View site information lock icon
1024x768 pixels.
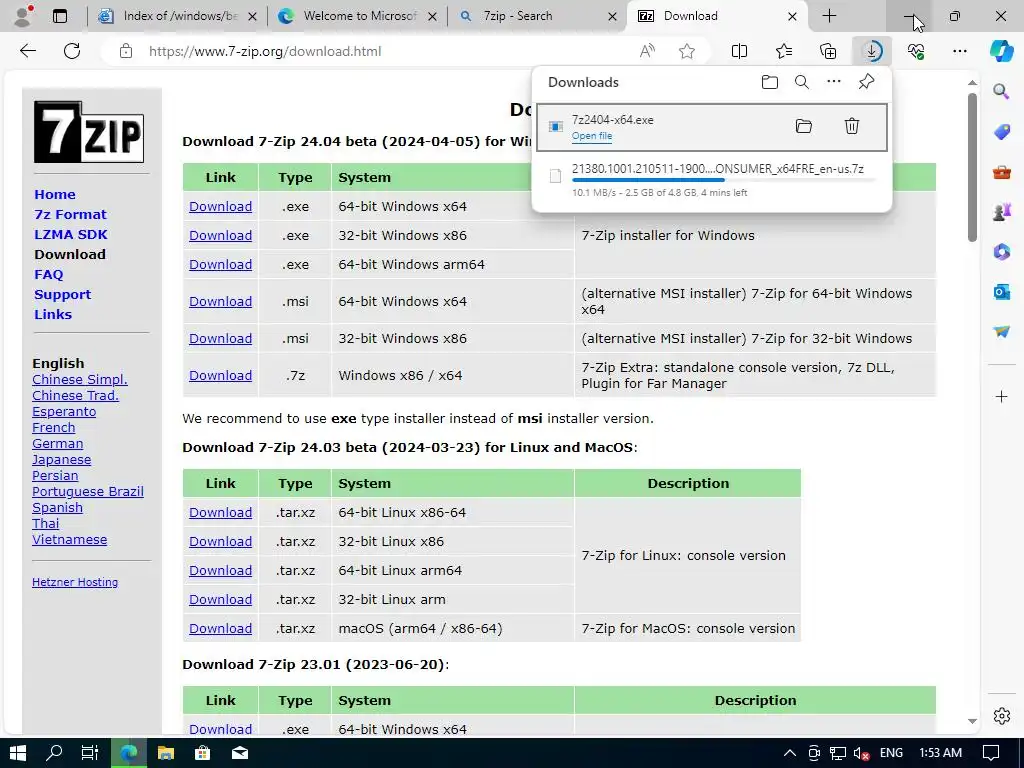tap(126, 51)
